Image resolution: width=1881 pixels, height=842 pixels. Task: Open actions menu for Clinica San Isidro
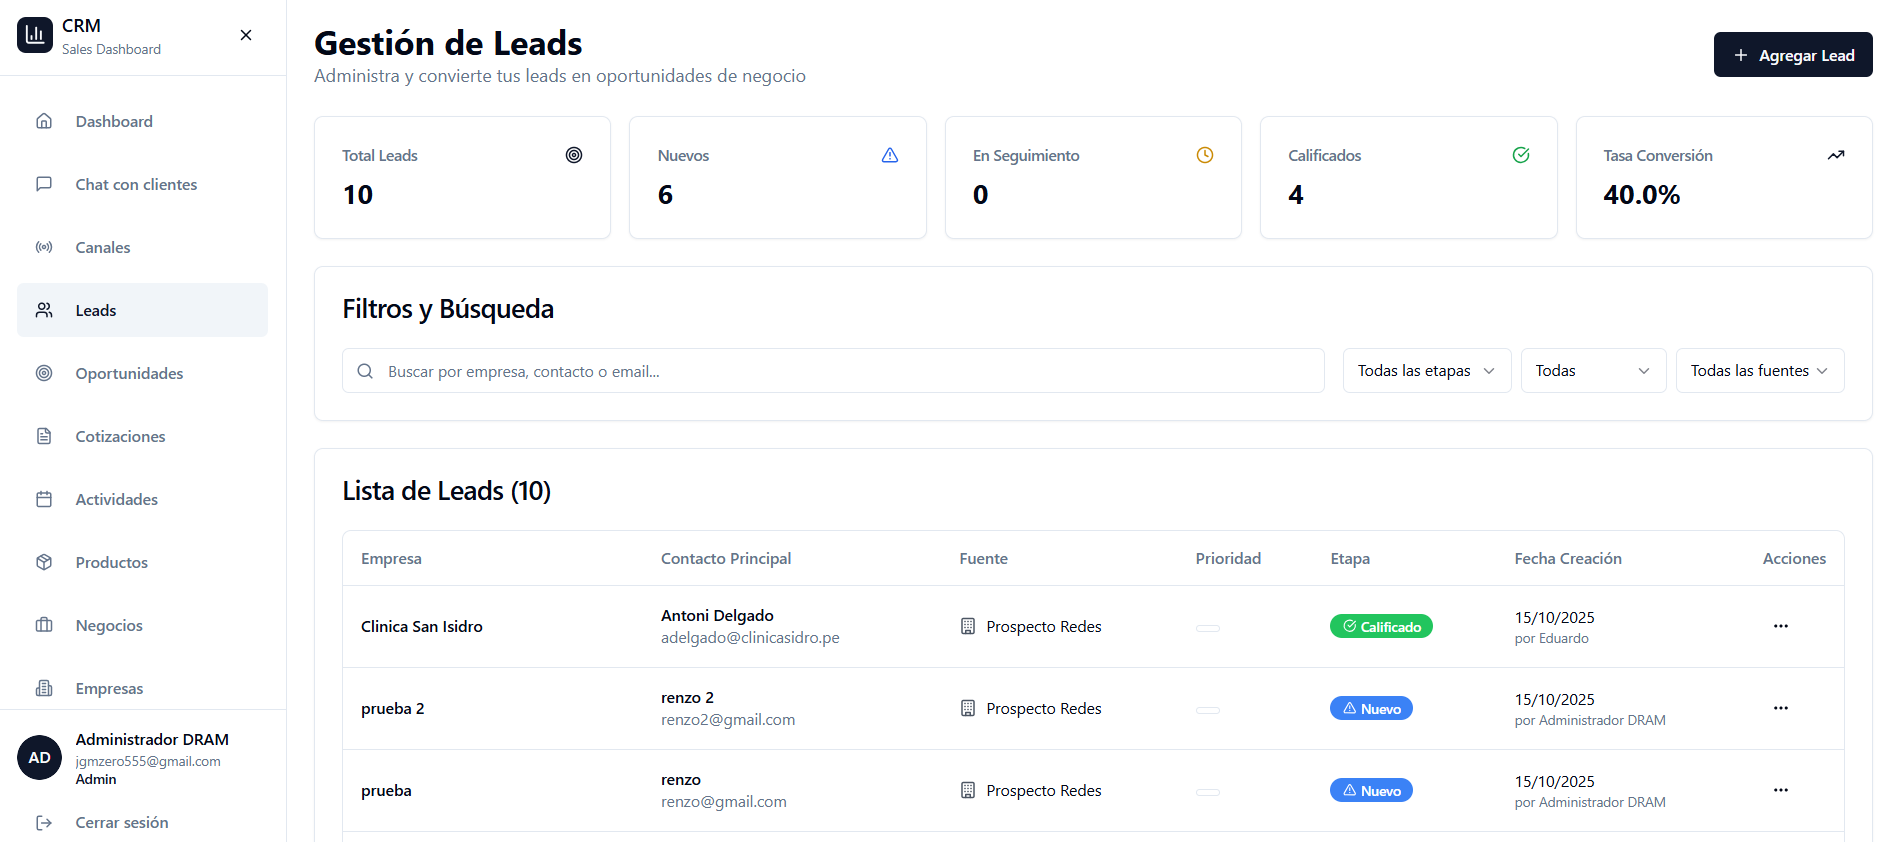[1780, 626]
